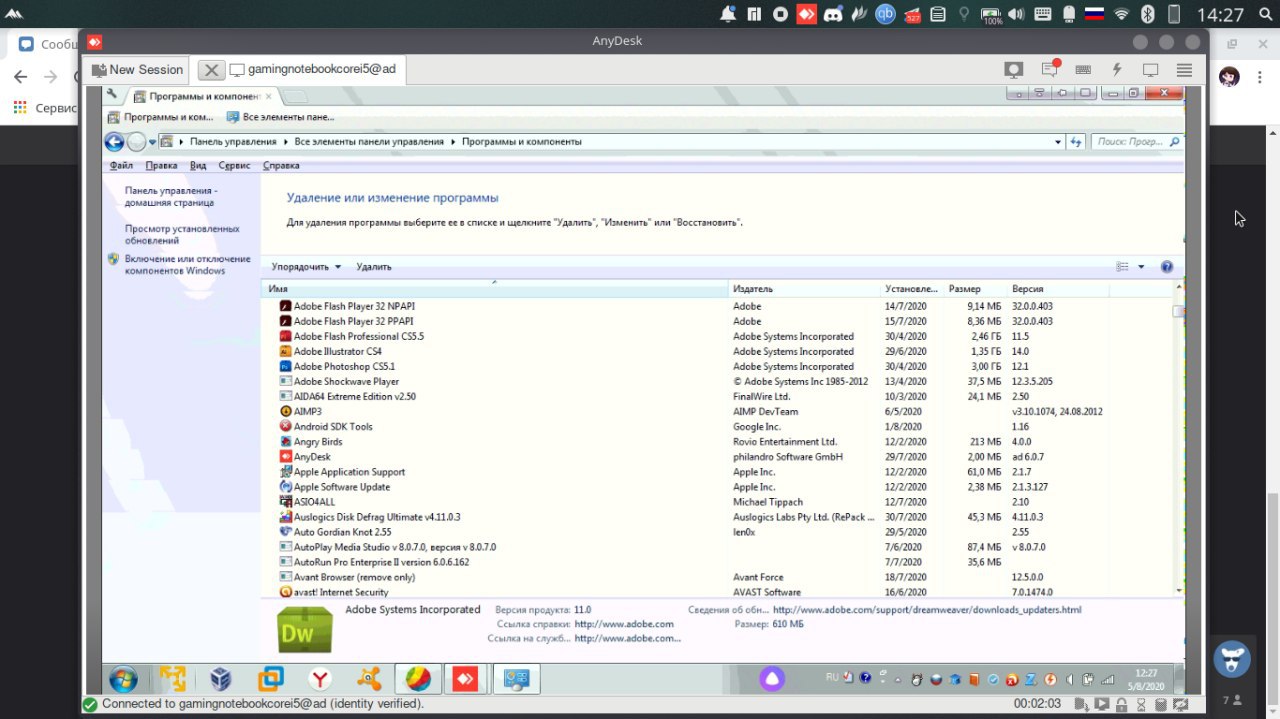Click AnyDesk icon in remote Windows taskbar
Viewport: 1280px width, 719px height.
[x=466, y=680]
